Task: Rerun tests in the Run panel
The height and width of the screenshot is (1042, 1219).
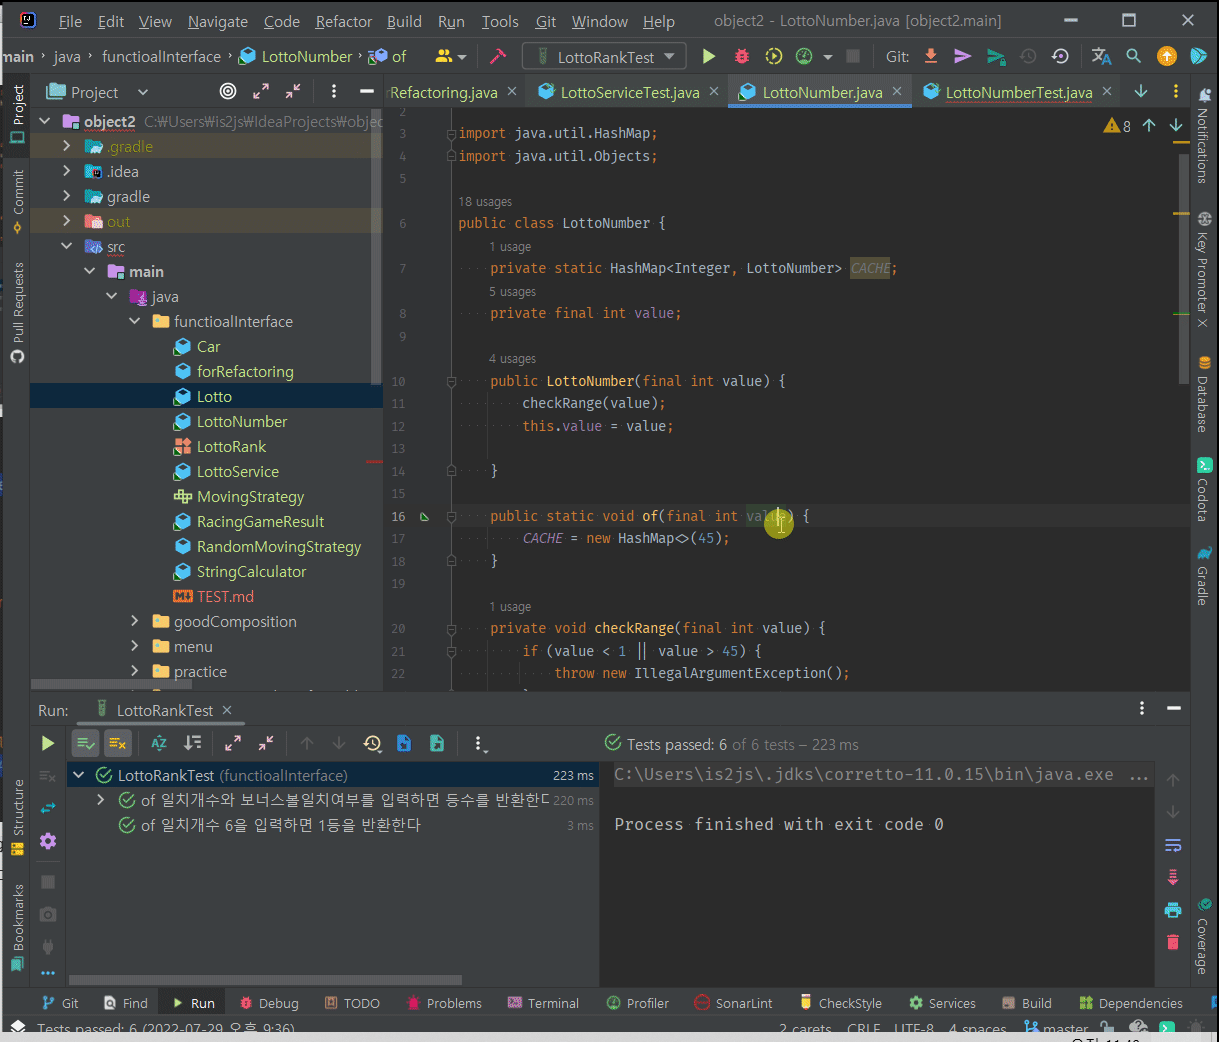Action: click(x=47, y=743)
